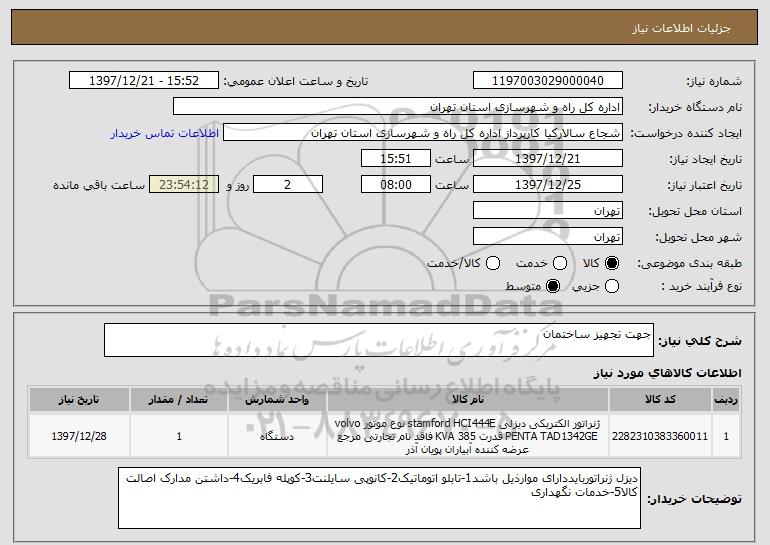Click the creation time field 15:51
The image size is (770, 545).
pyautogui.click(x=396, y=159)
